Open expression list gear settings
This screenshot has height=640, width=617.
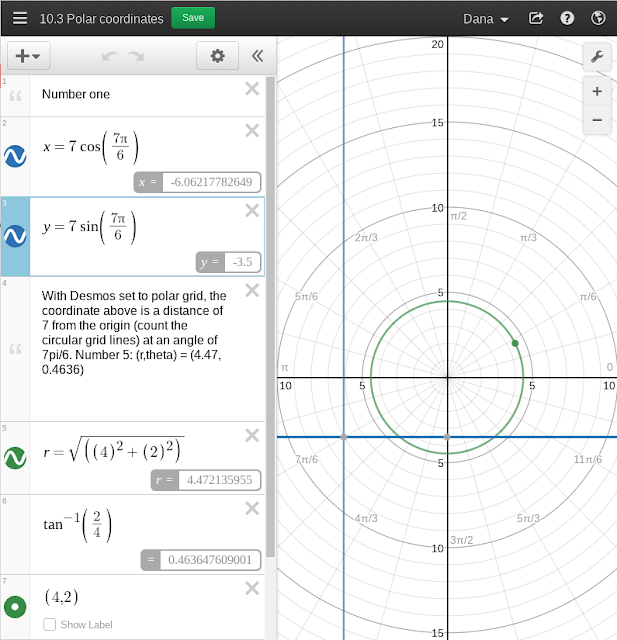pos(218,56)
